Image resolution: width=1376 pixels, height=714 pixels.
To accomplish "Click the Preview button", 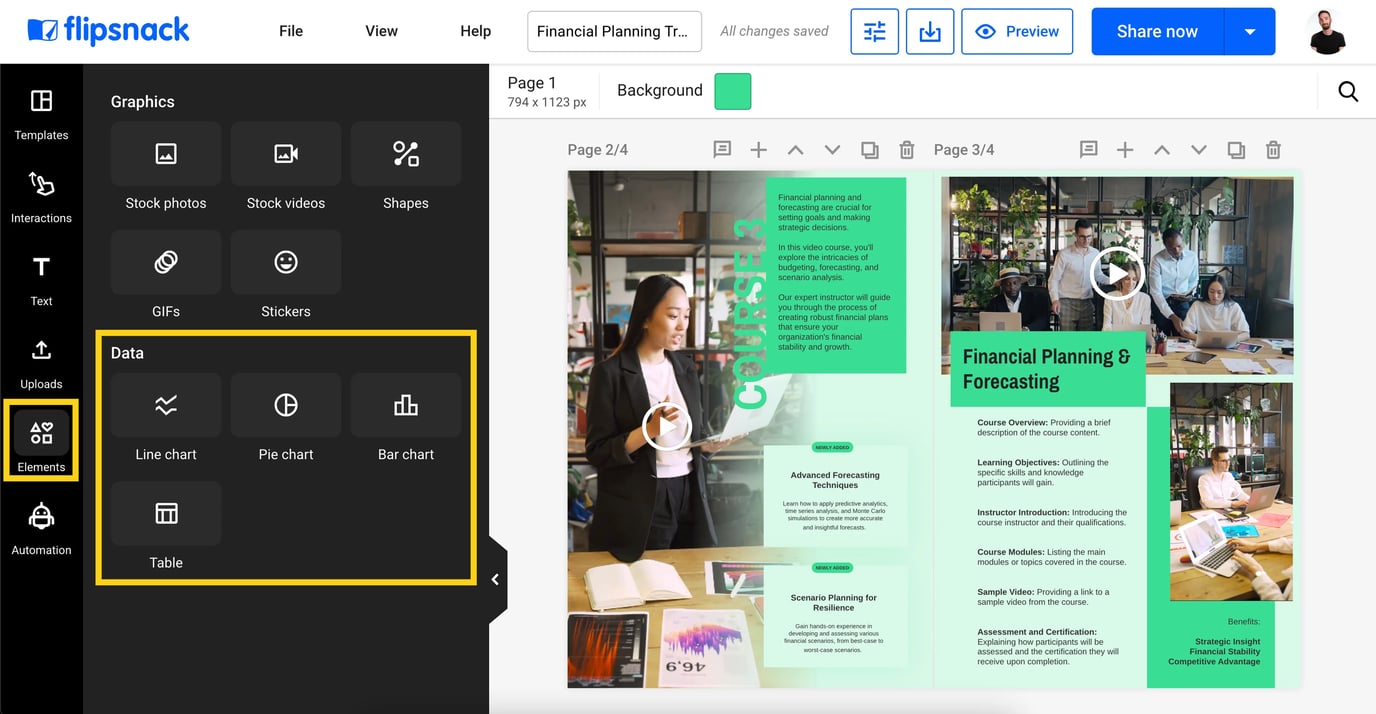I will tap(1017, 31).
